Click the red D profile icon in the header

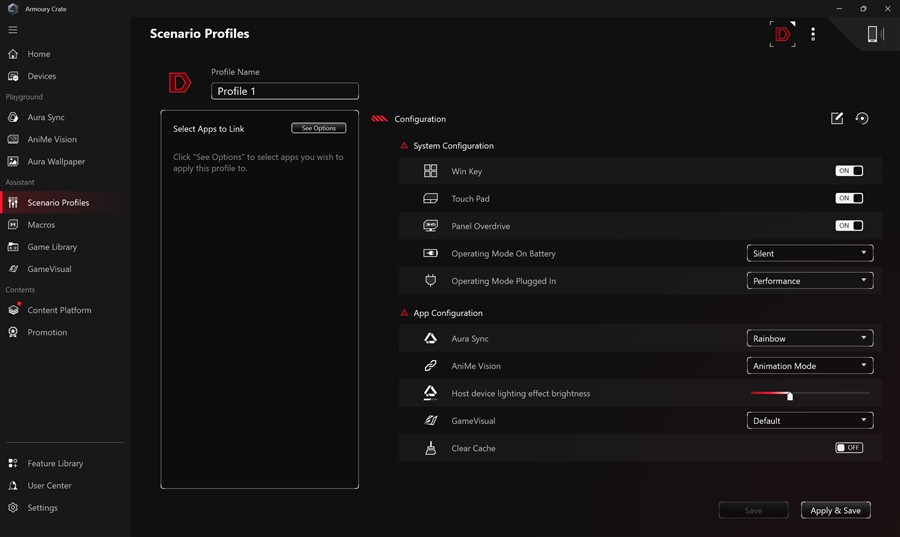[782, 34]
